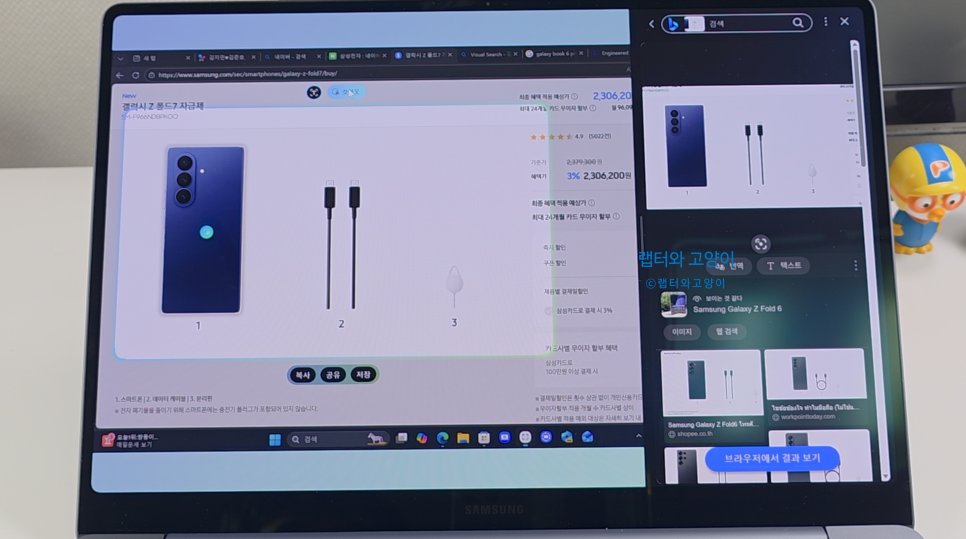Open Microsoft Store from the taskbar
The height and width of the screenshot is (539, 966).
[484, 438]
